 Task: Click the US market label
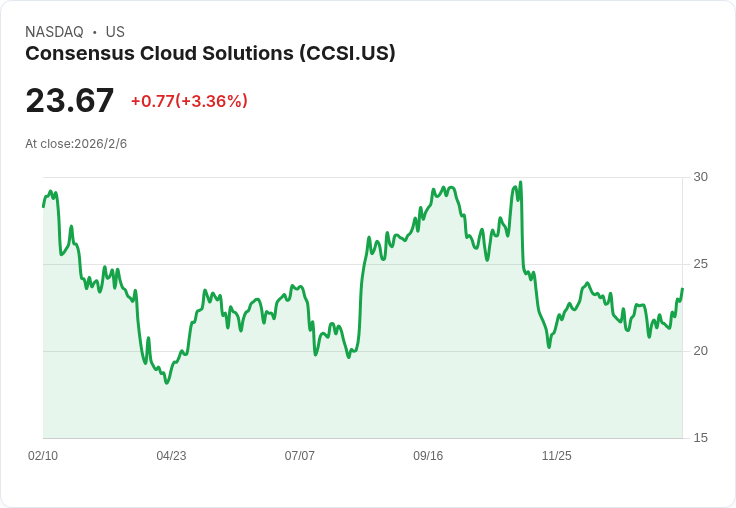click(x=115, y=31)
